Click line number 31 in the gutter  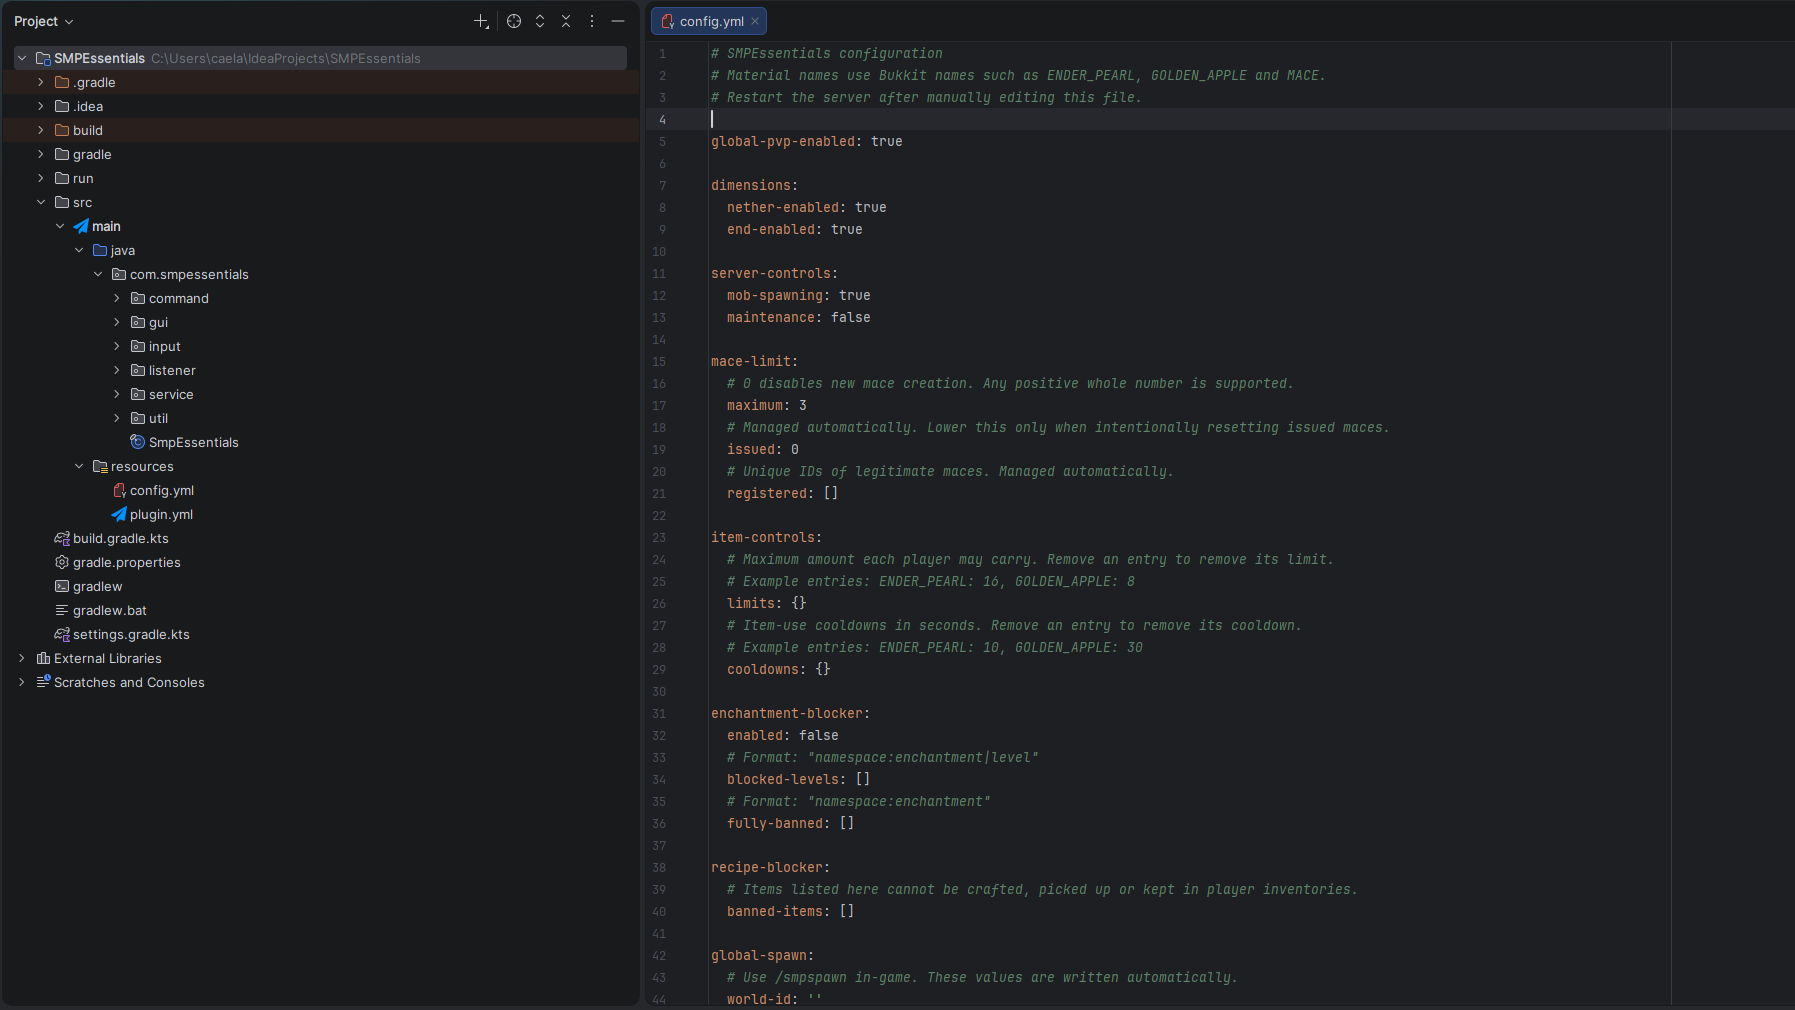659,713
